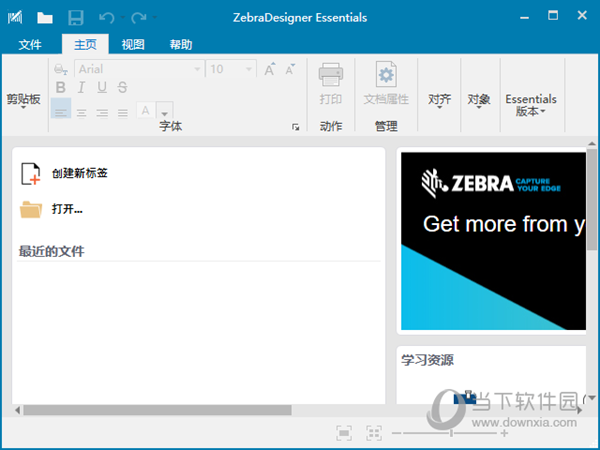Minimize the ZebraDesigner window
Viewport: 600px width, 450px height.
524,17
